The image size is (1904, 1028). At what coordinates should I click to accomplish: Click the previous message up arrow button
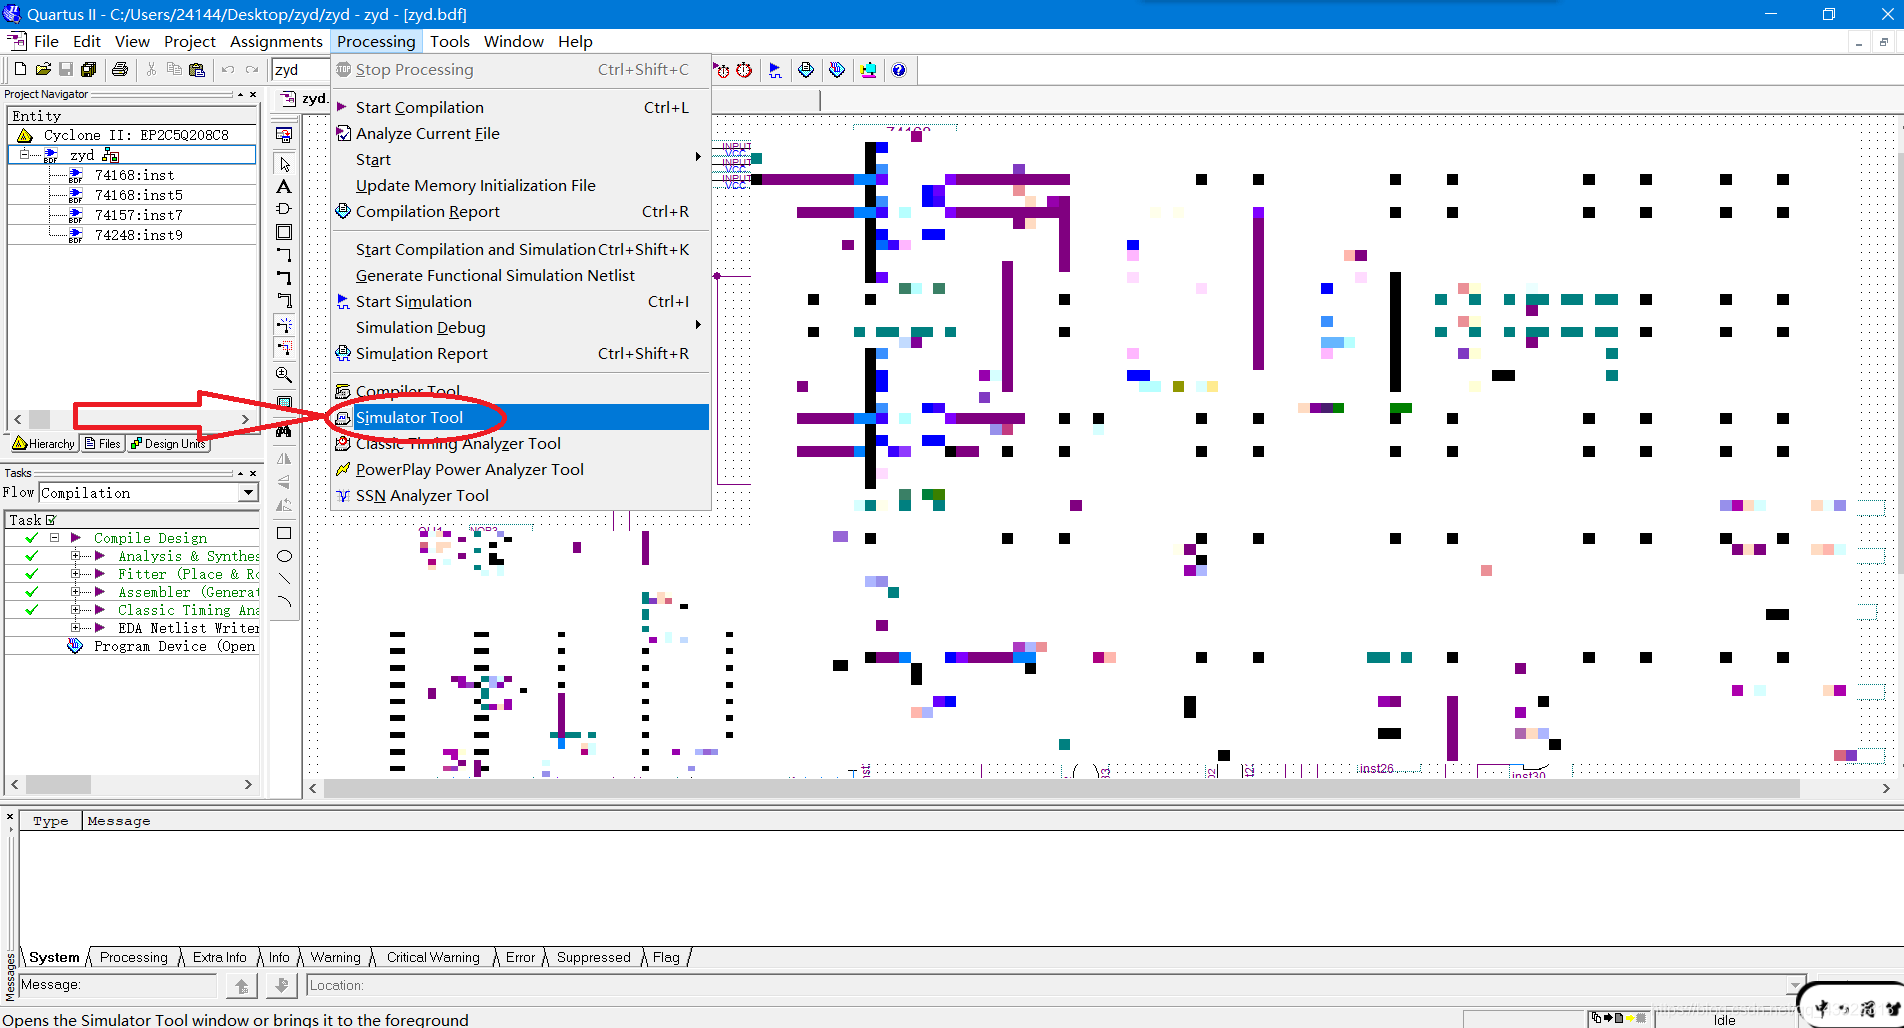(241, 986)
